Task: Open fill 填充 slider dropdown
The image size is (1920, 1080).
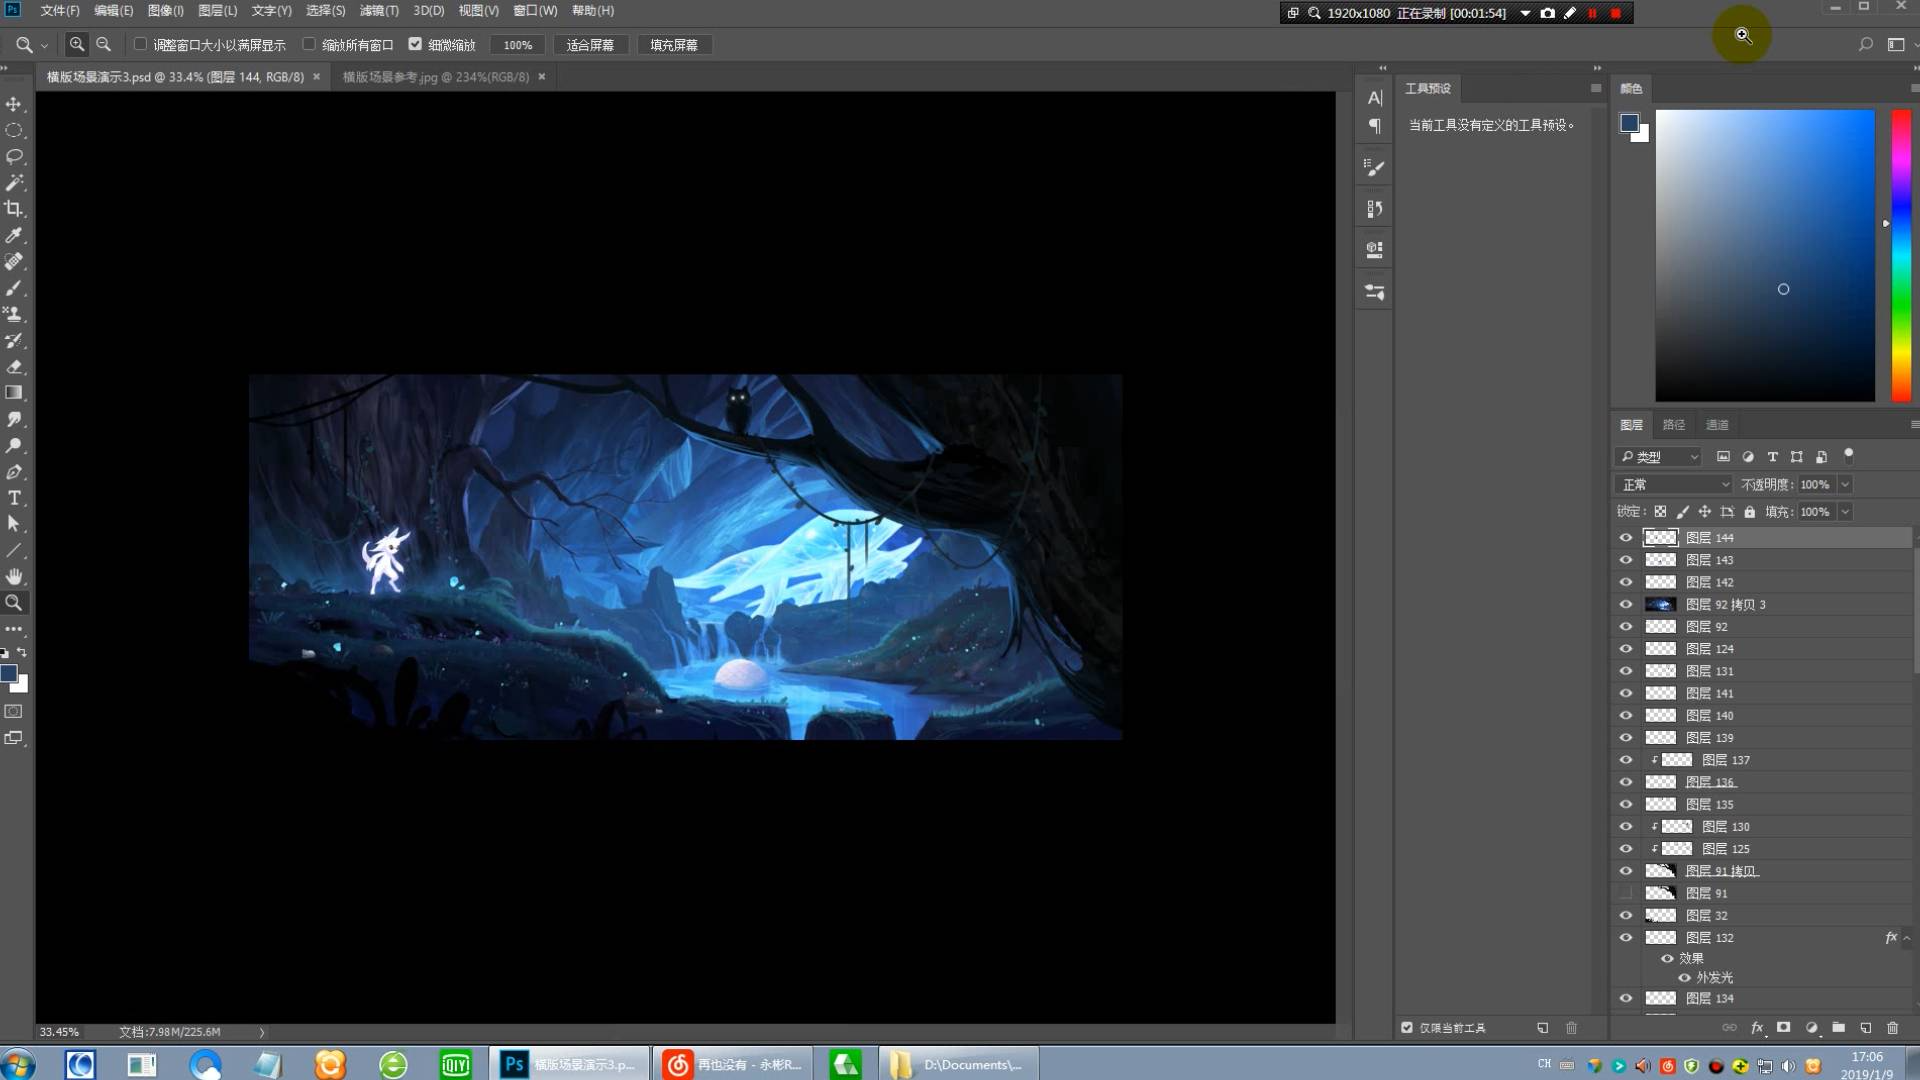Action: click(1845, 512)
